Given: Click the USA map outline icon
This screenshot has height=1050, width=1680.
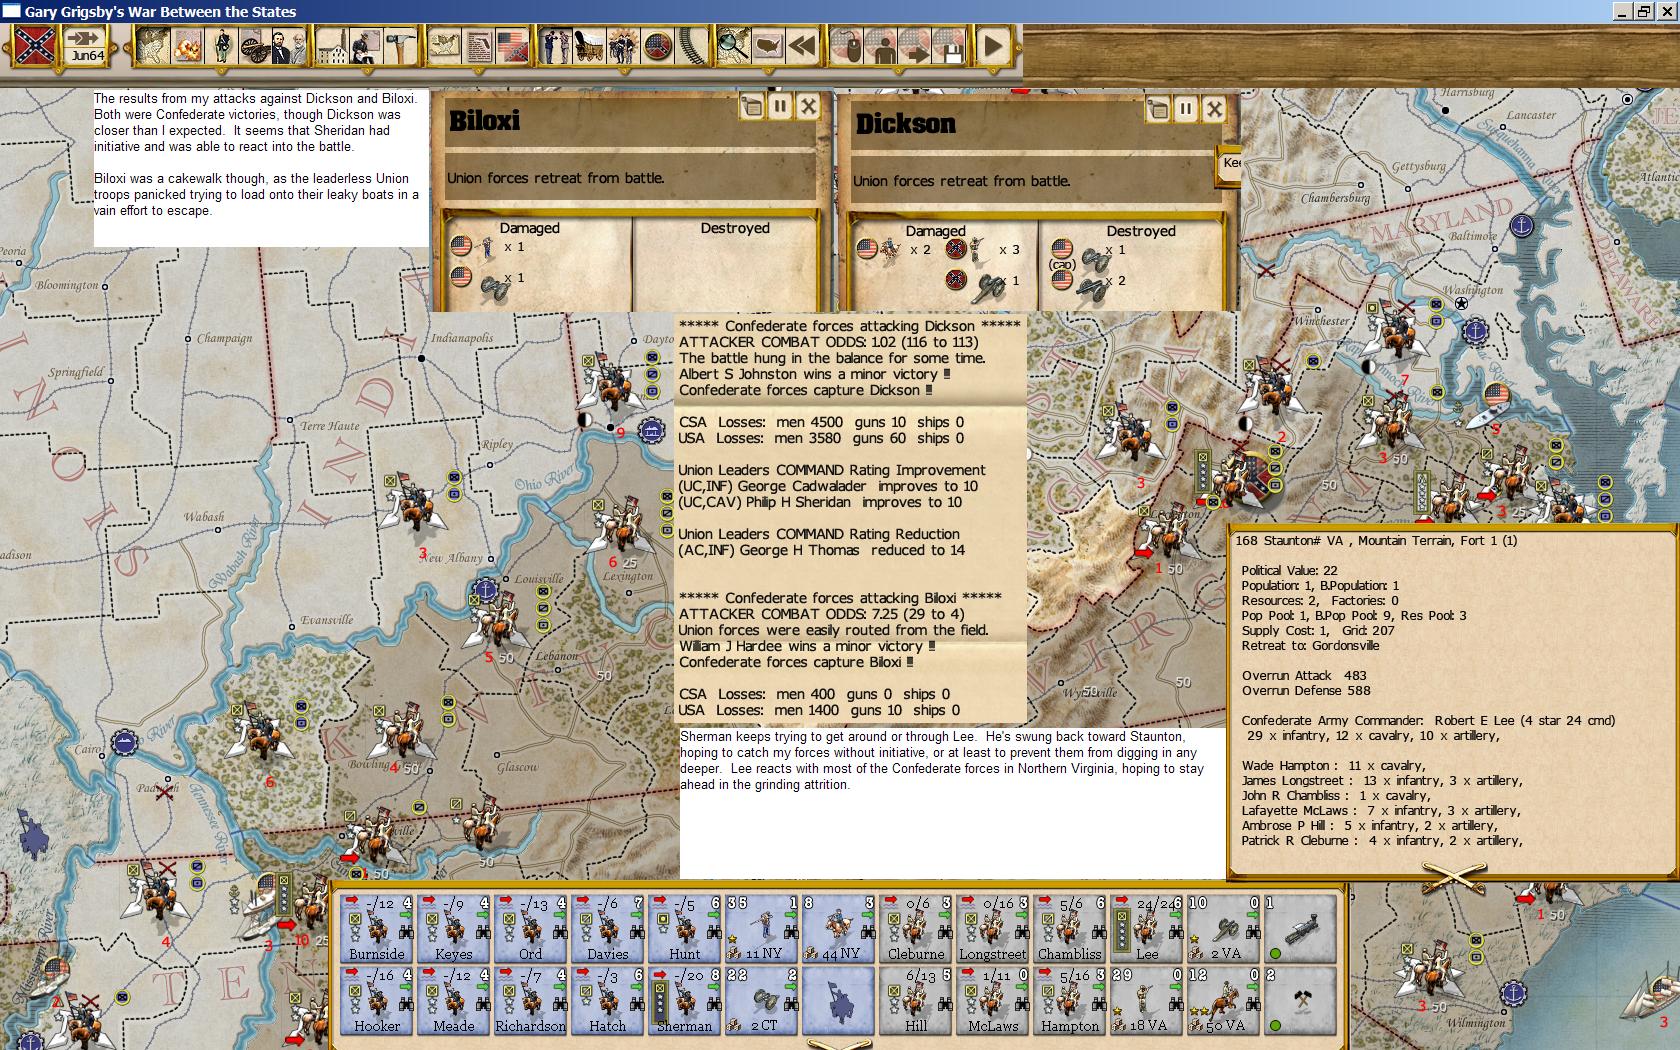Looking at the screenshot, I should tap(768, 46).
